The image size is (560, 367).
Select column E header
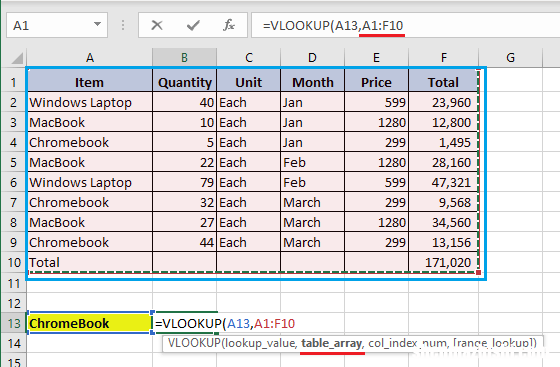(376, 57)
